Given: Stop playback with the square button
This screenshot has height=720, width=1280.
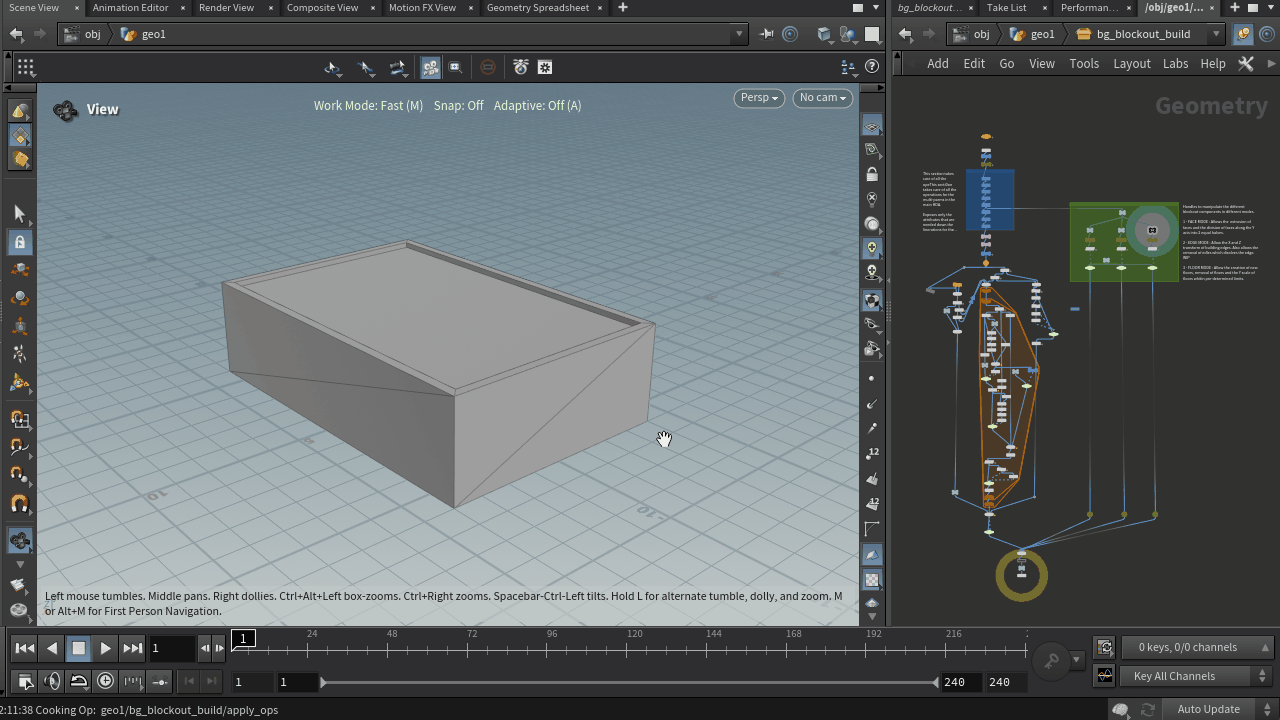Looking at the screenshot, I should (78, 648).
